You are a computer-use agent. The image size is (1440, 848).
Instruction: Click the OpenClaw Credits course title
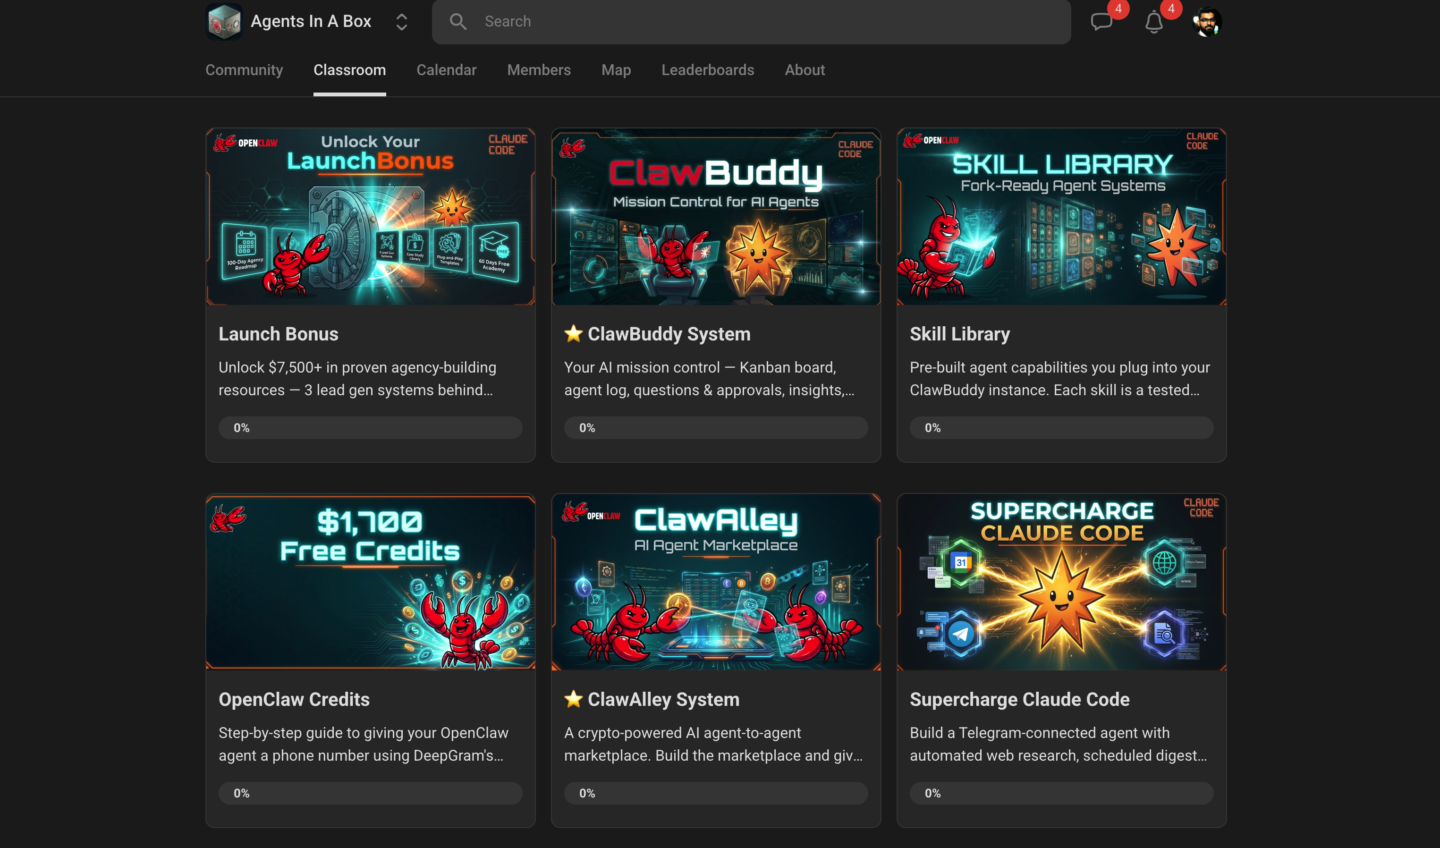294,700
